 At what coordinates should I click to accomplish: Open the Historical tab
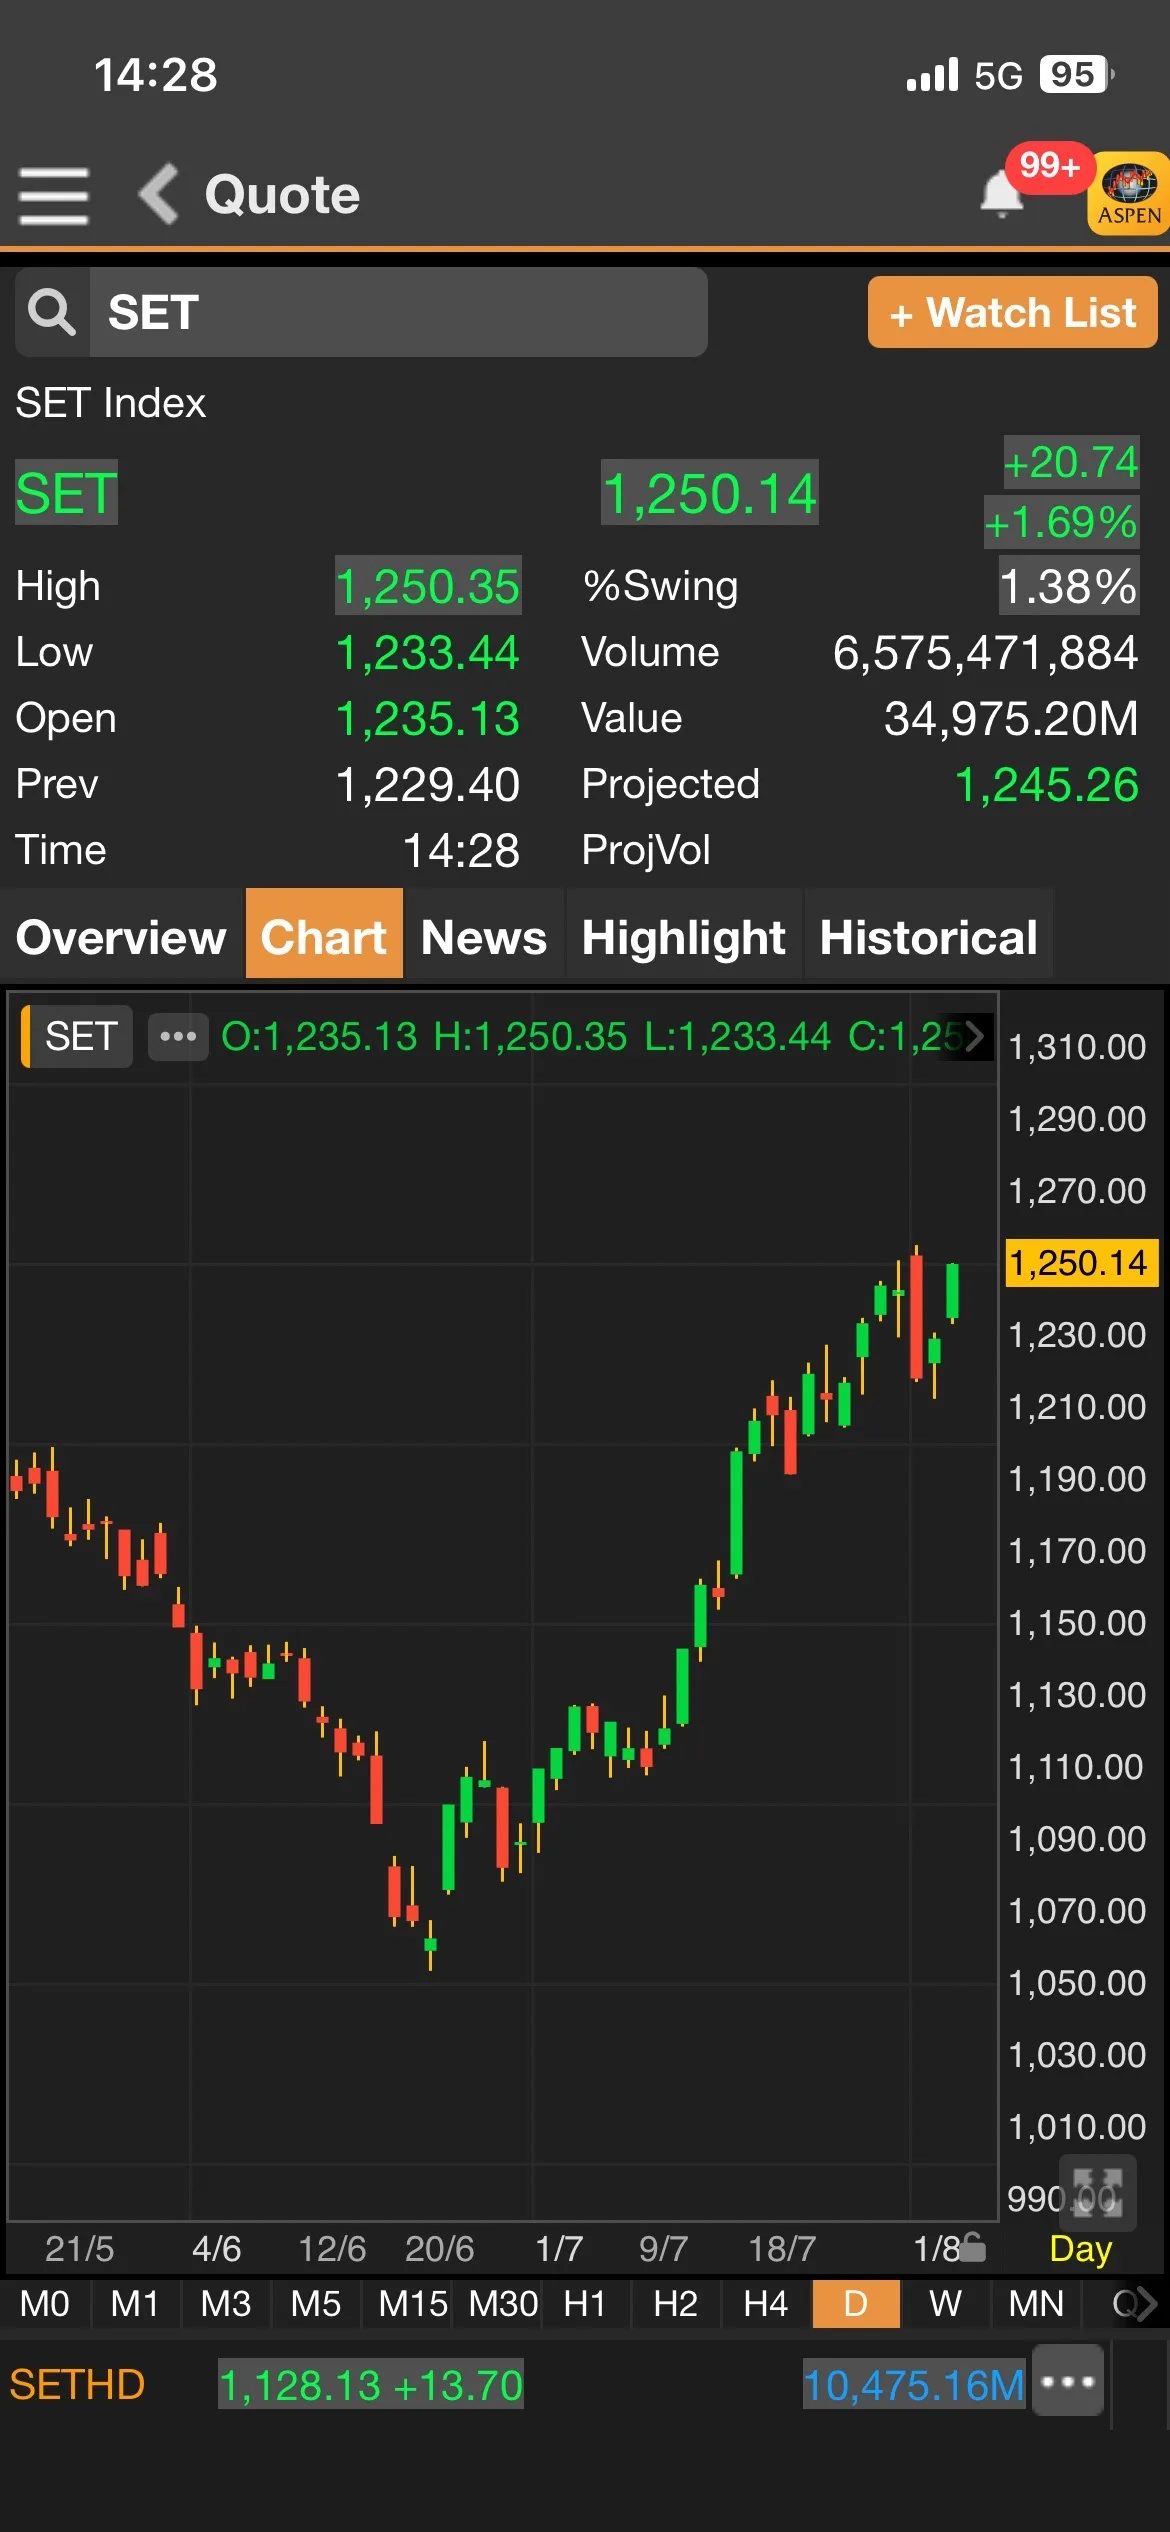point(928,937)
